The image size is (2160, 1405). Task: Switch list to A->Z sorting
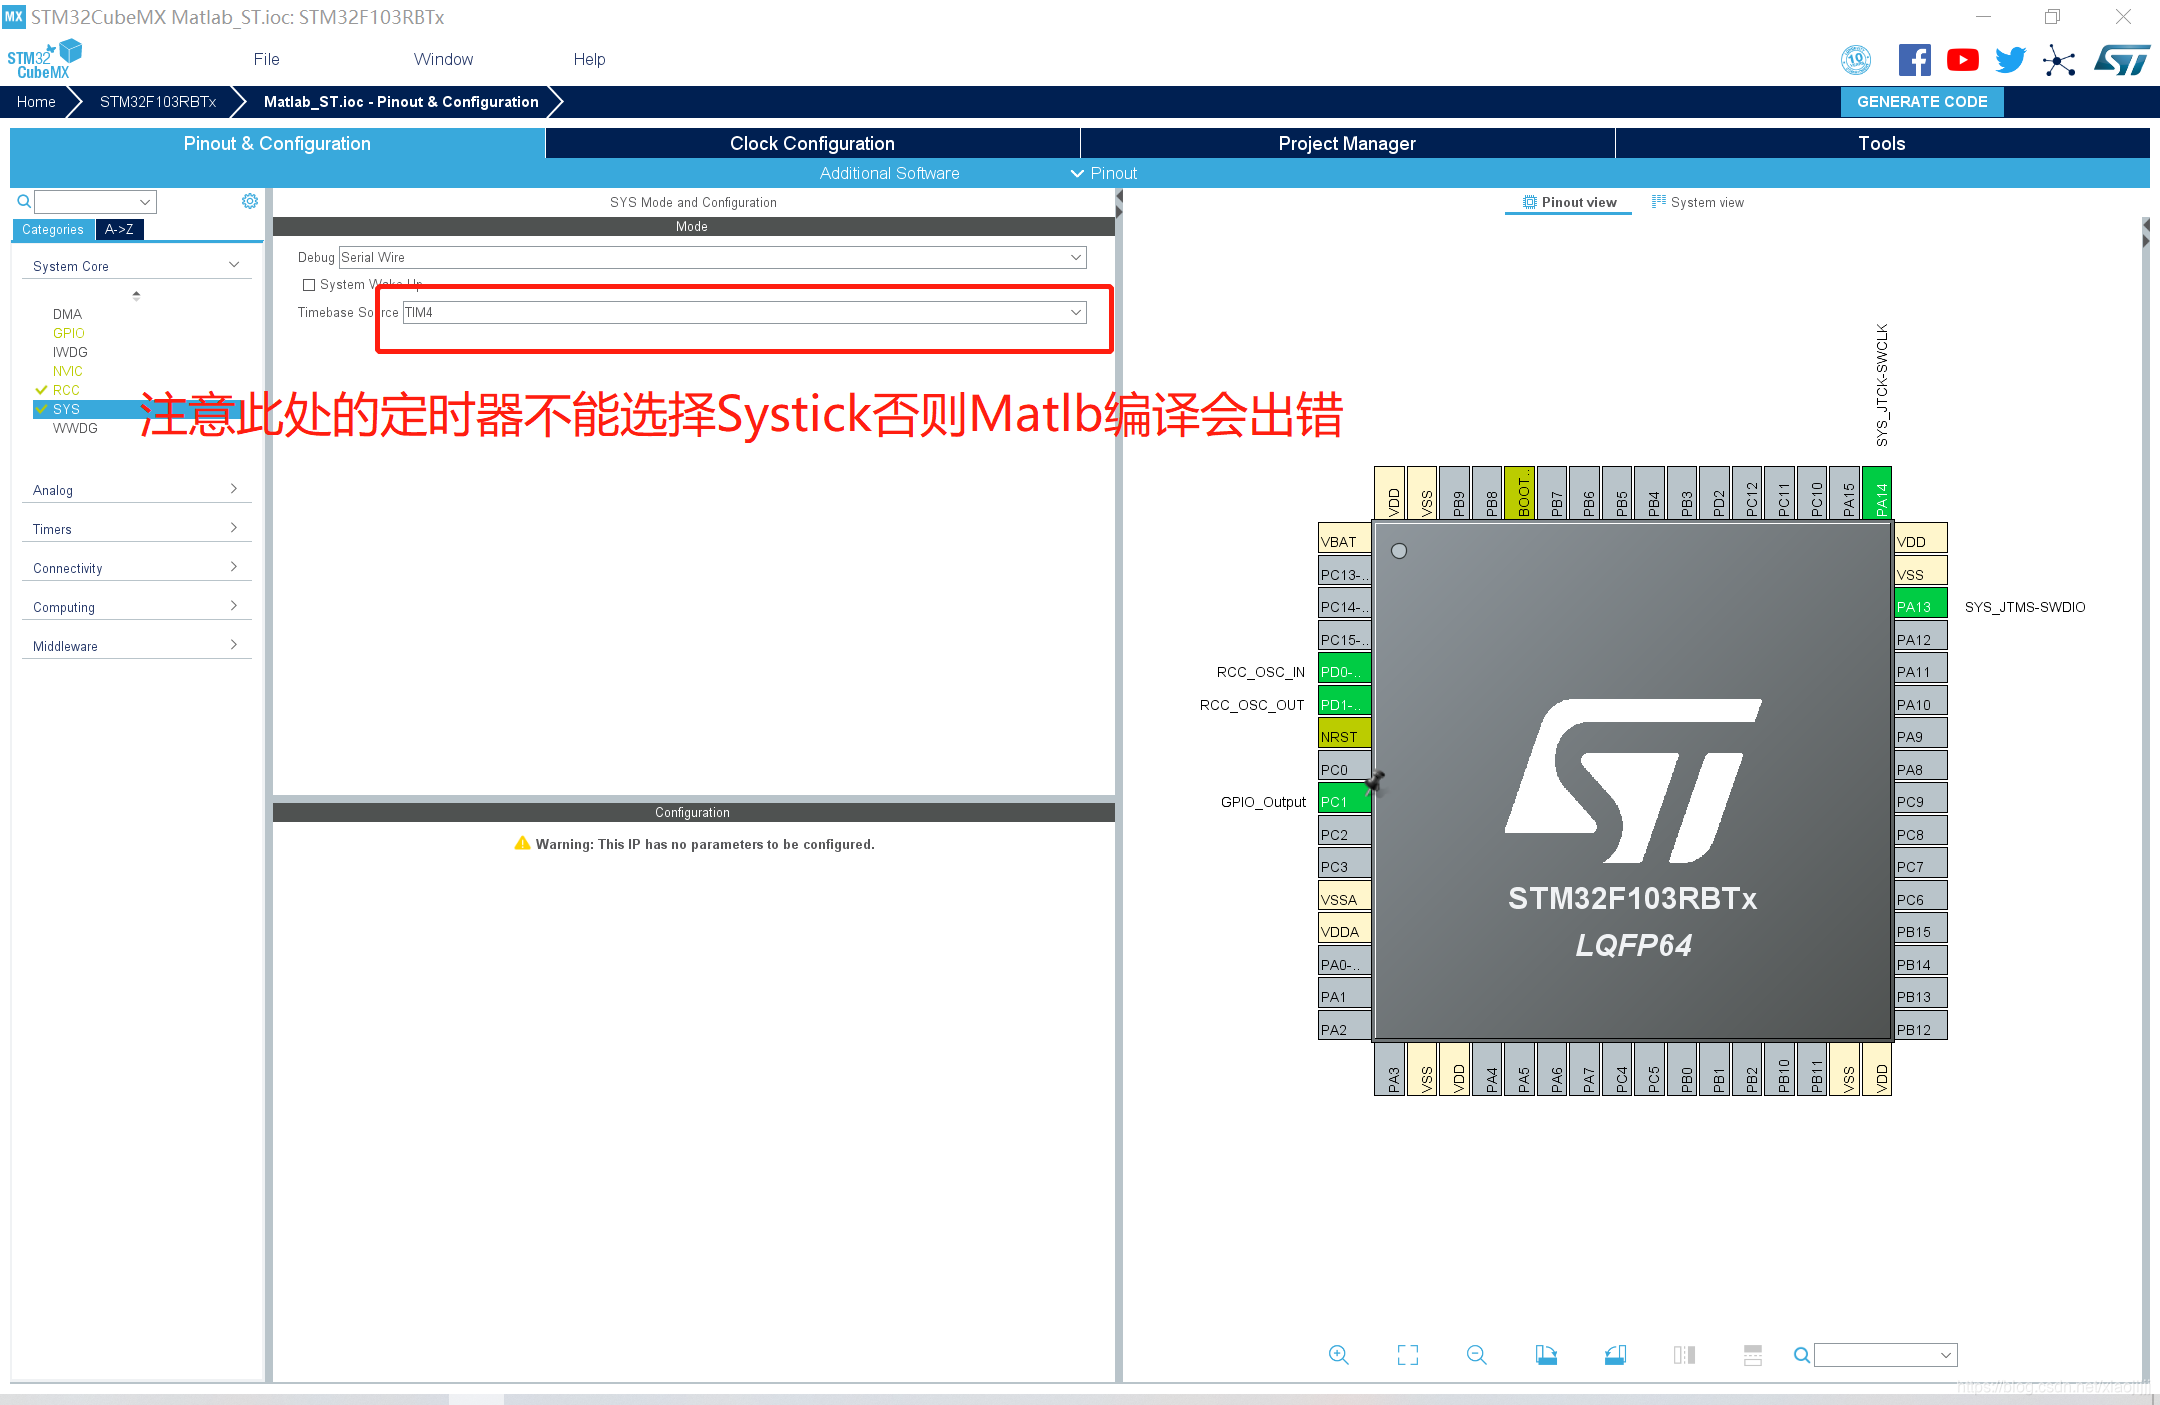click(x=119, y=229)
